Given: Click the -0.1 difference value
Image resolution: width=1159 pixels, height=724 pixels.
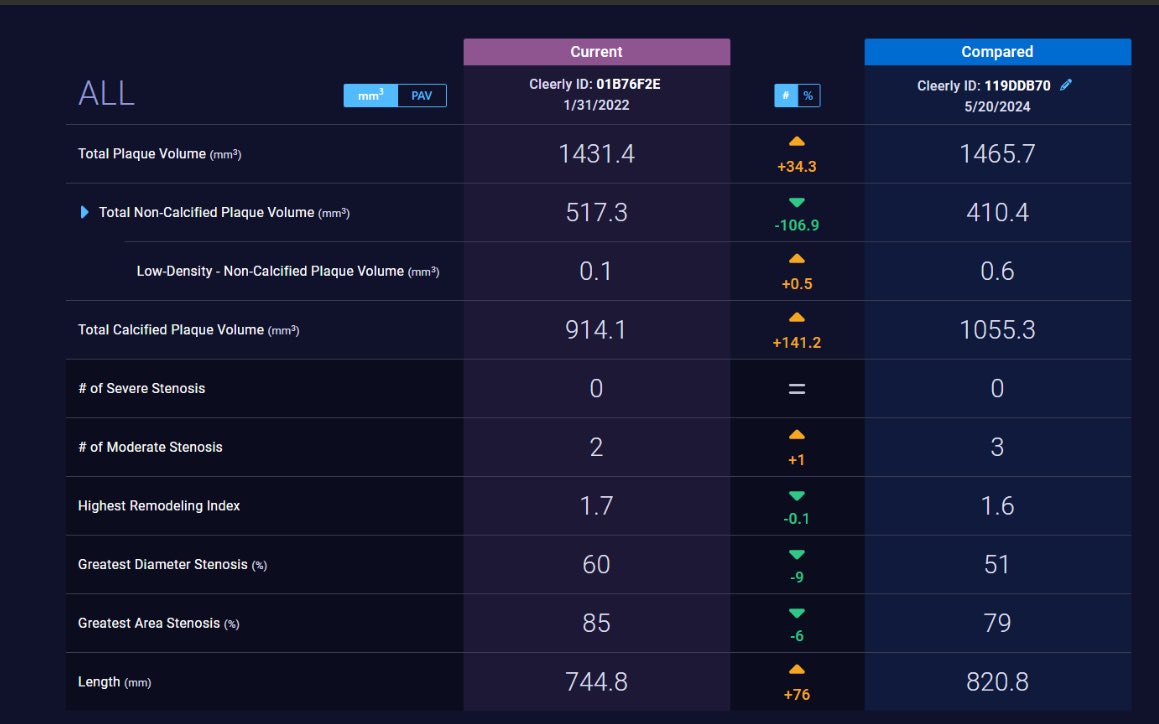Looking at the screenshot, I should (797, 519).
